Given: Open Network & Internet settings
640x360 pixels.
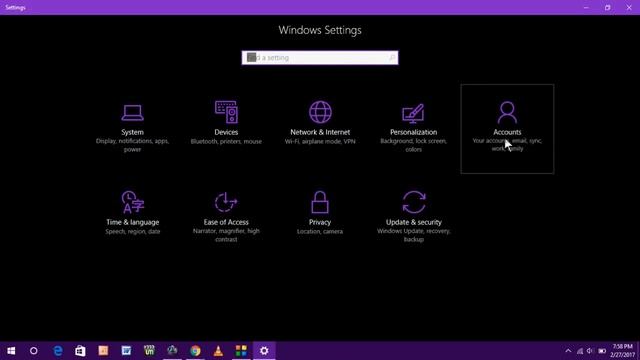Looking at the screenshot, I should pos(320,129).
